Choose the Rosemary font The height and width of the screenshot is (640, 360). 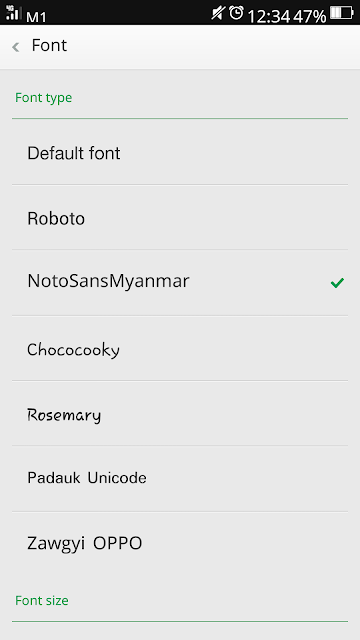click(180, 413)
